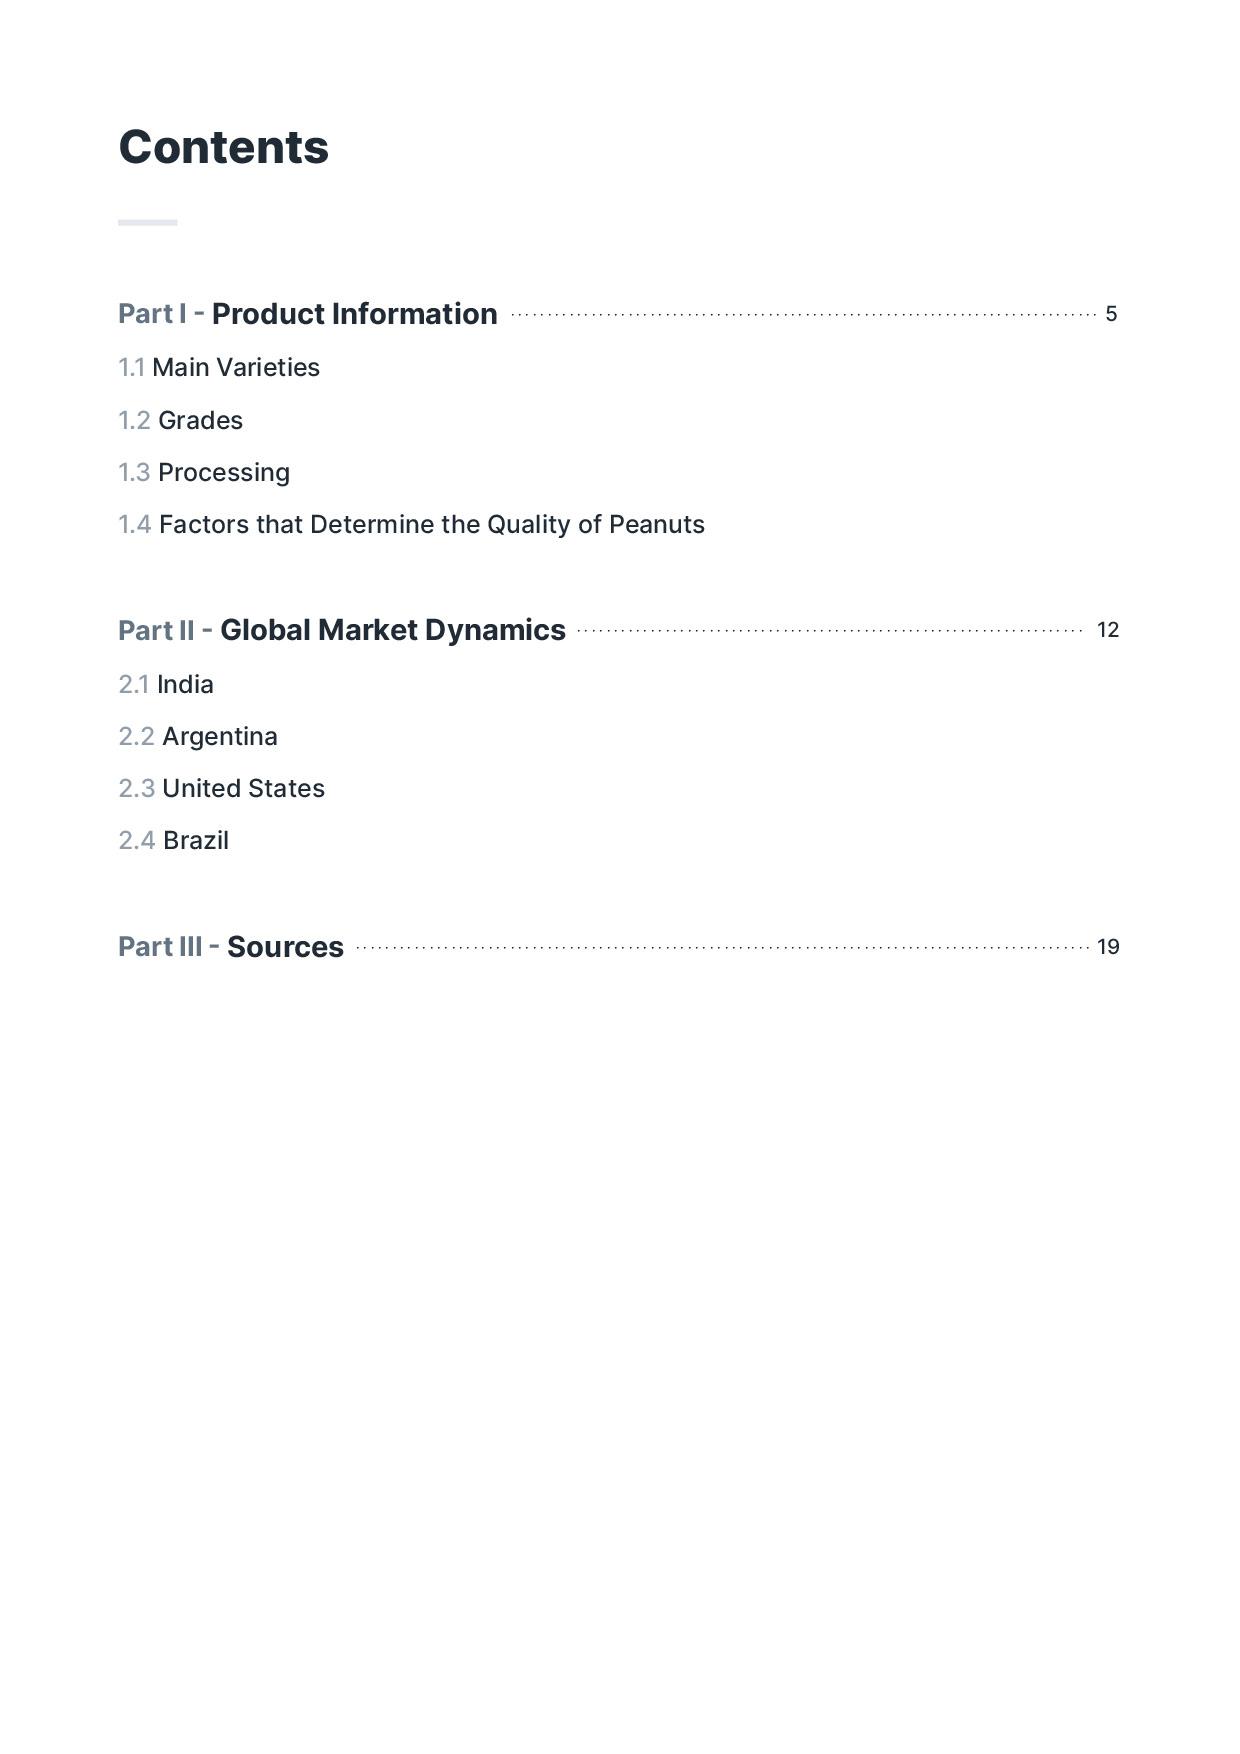Jump to the 2.1 India entry
The width and height of the screenshot is (1240, 1754).
coord(166,685)
